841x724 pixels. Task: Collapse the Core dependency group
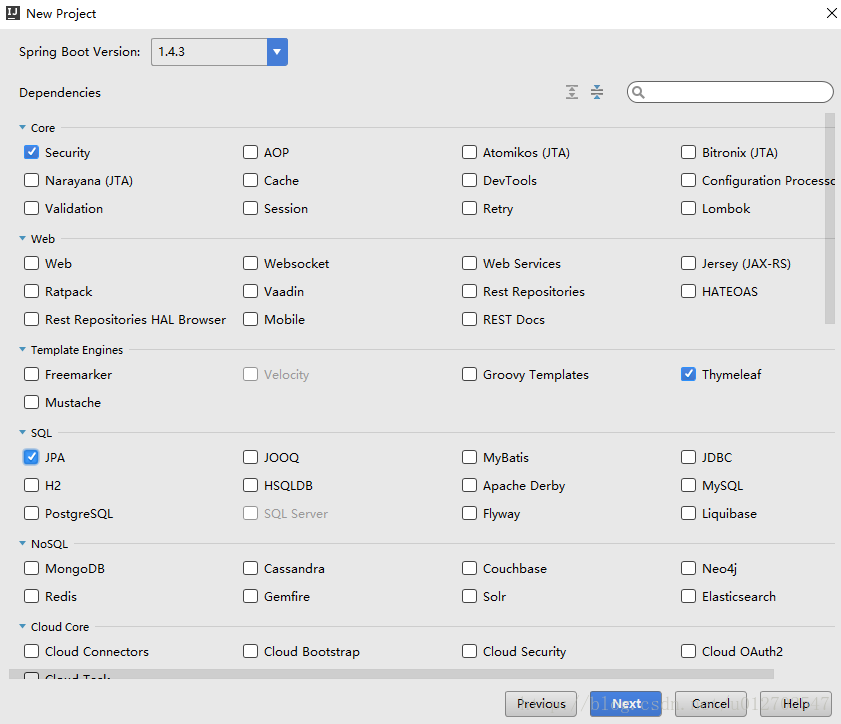point(23,128)
